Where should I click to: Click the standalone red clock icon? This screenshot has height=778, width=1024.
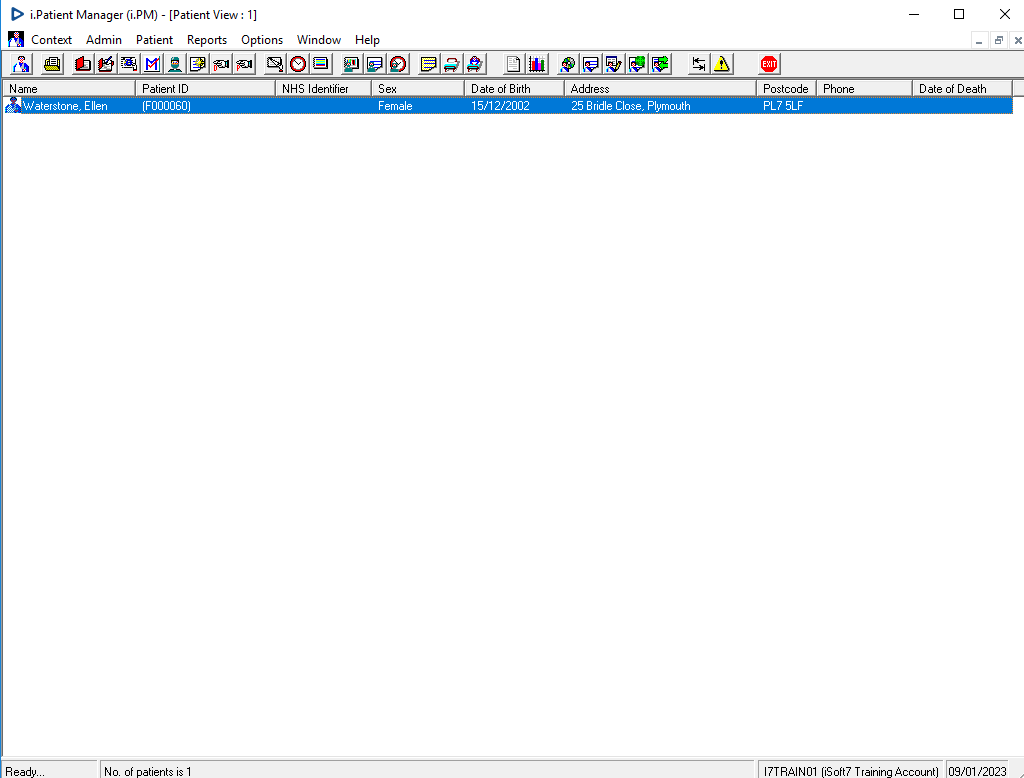point(298,64)
